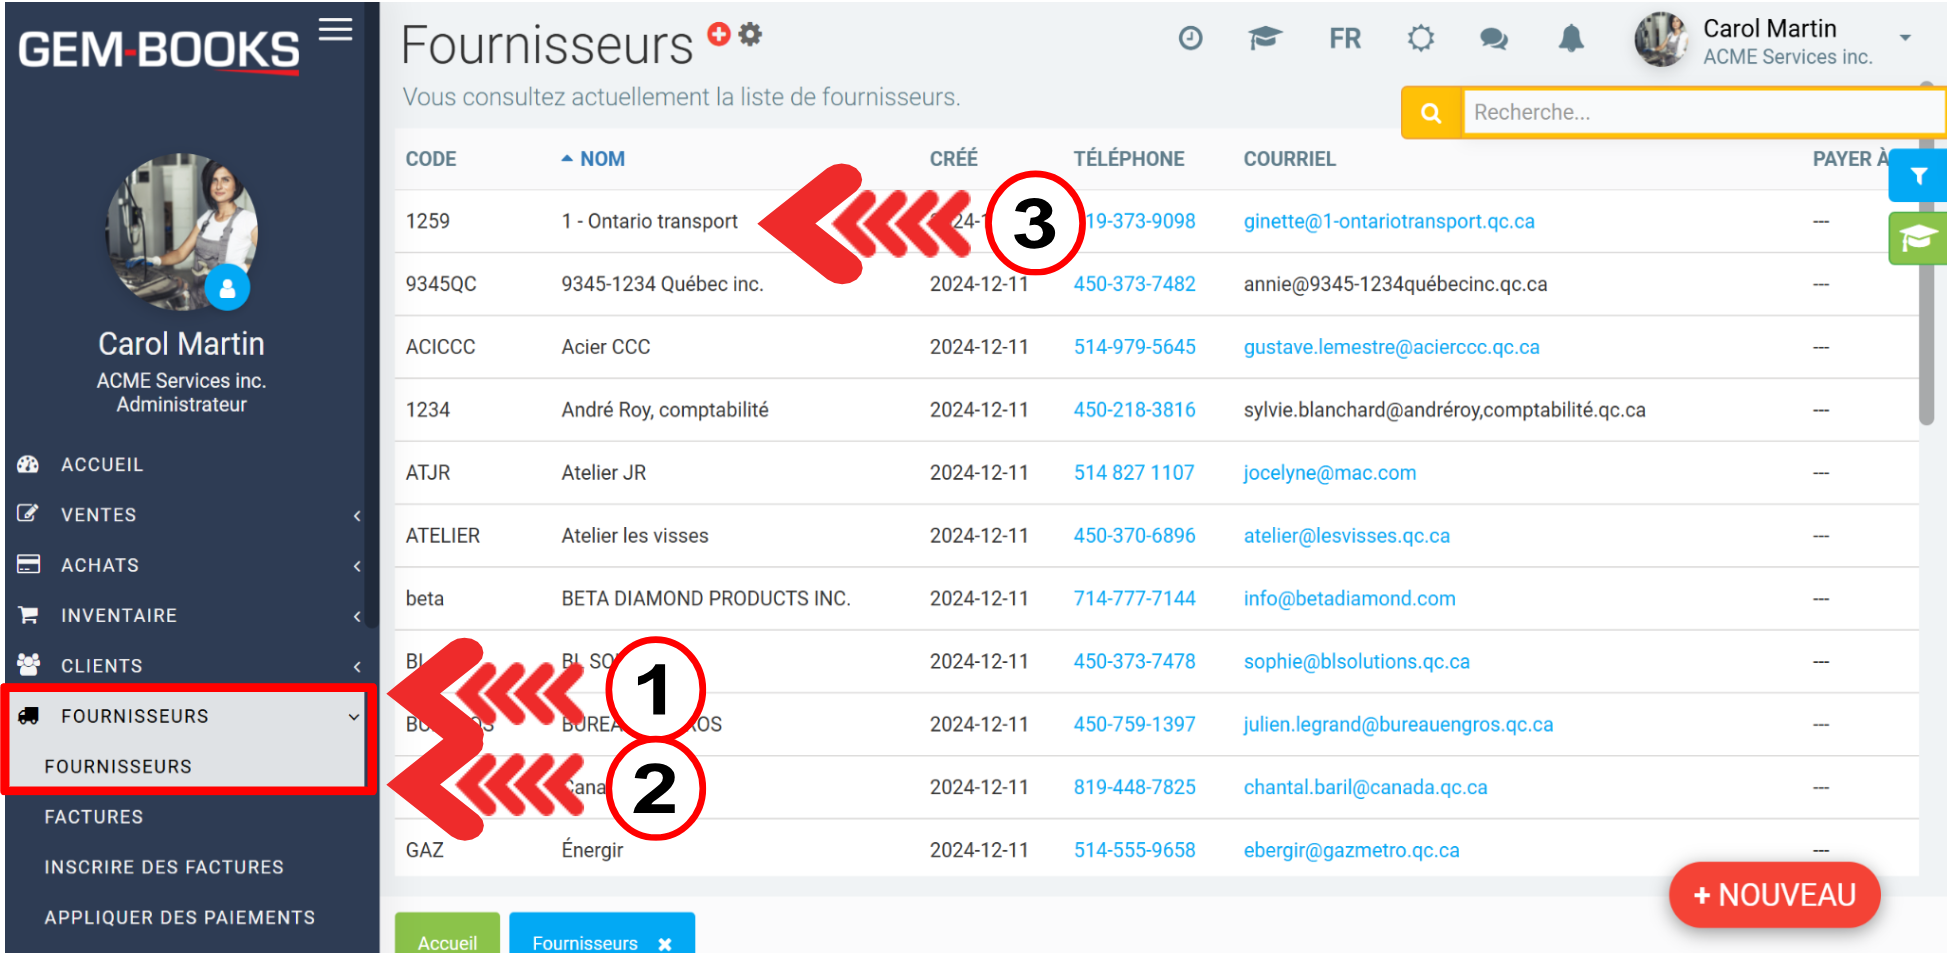This screenshot has height=953, width=1948.
Task: Open the blue filter funnel side button
Action: (1917, 176)
